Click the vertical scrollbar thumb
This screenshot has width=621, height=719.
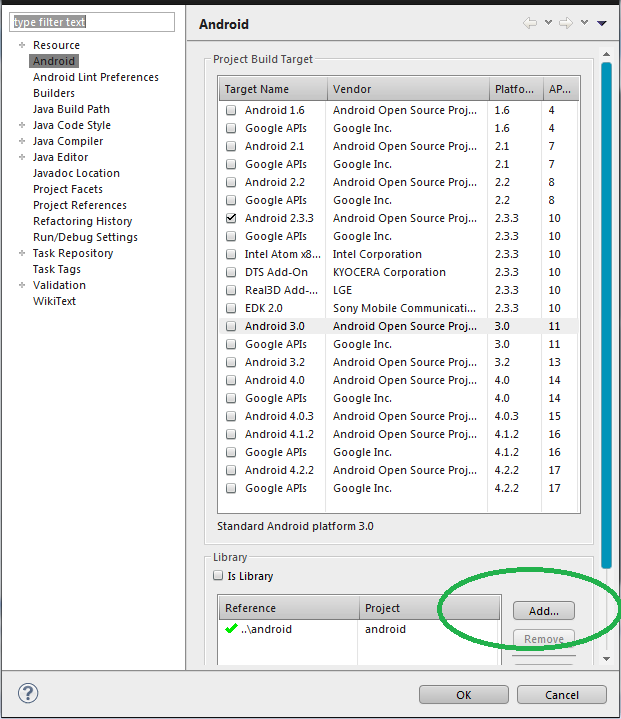point(606,315)
